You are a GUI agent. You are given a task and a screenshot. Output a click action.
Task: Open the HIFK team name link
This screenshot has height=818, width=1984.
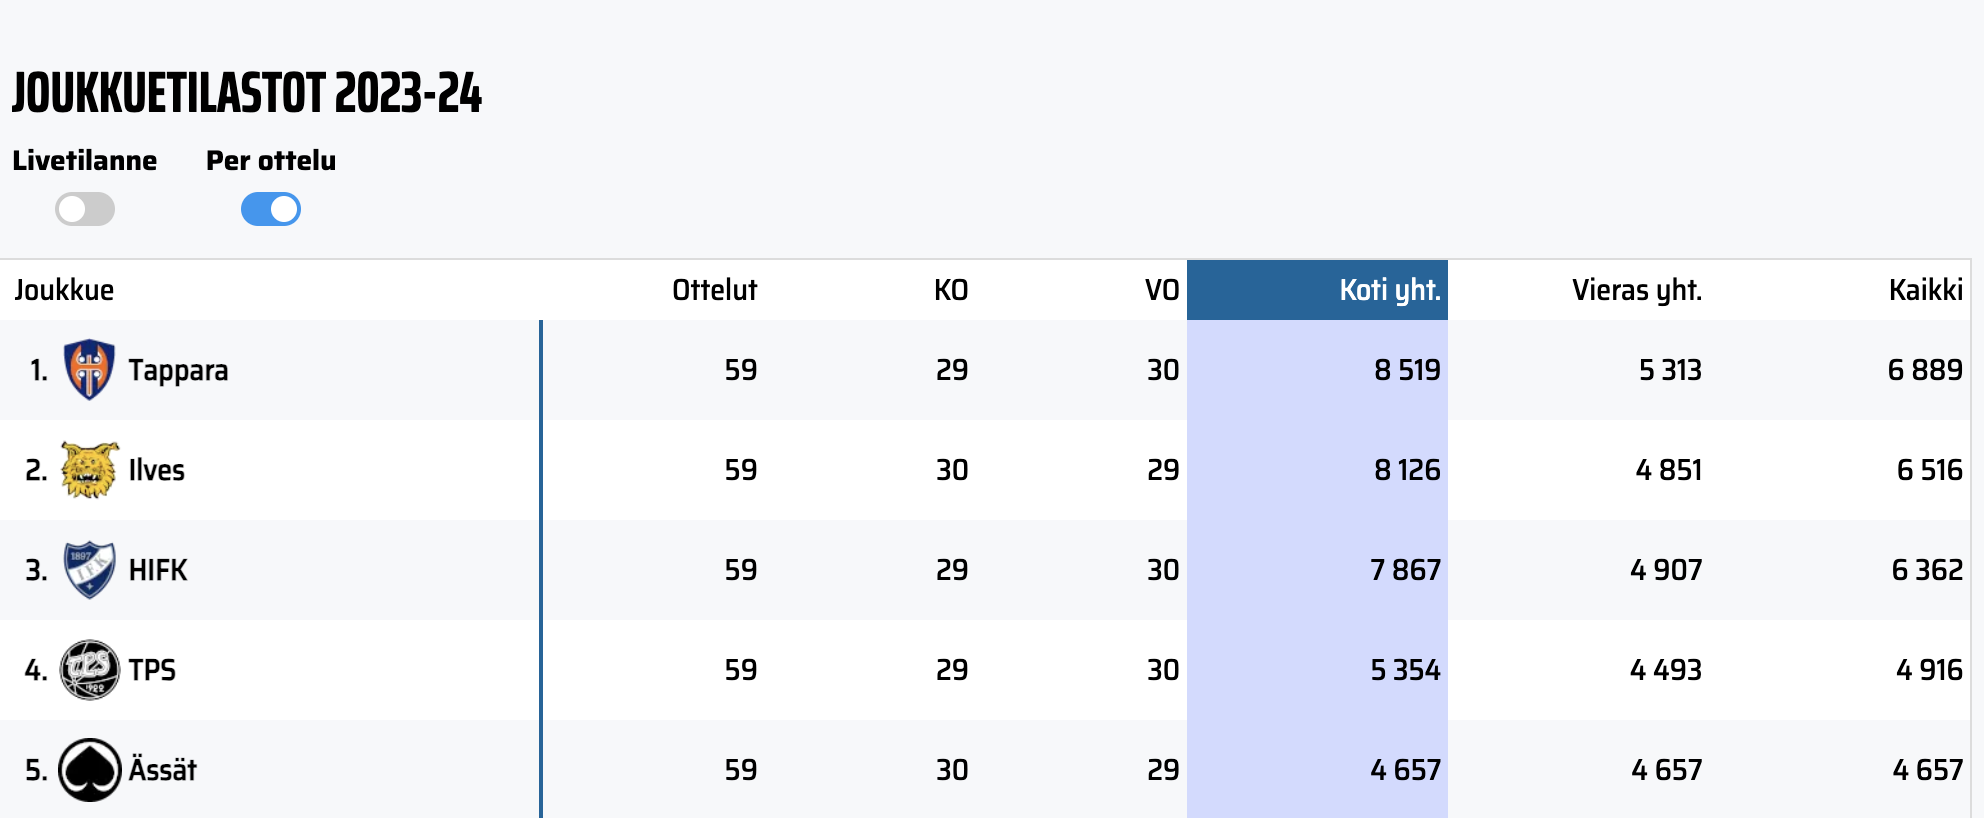pyautogui.click(x=158, y=571)
